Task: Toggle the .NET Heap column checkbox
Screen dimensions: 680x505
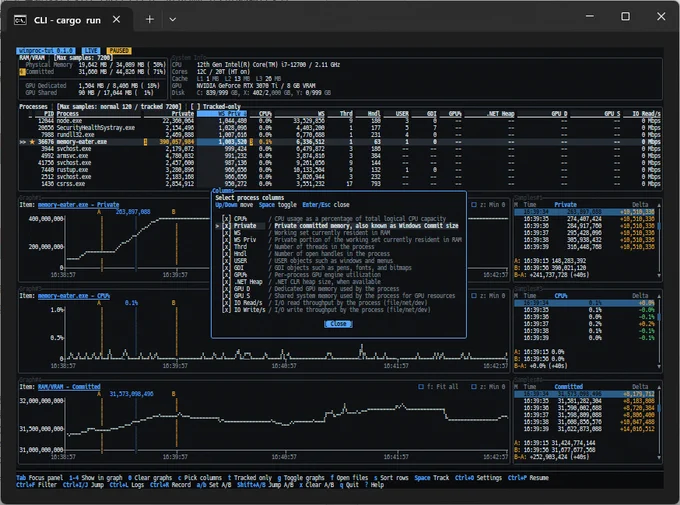Action: click(x=226, y=282)
